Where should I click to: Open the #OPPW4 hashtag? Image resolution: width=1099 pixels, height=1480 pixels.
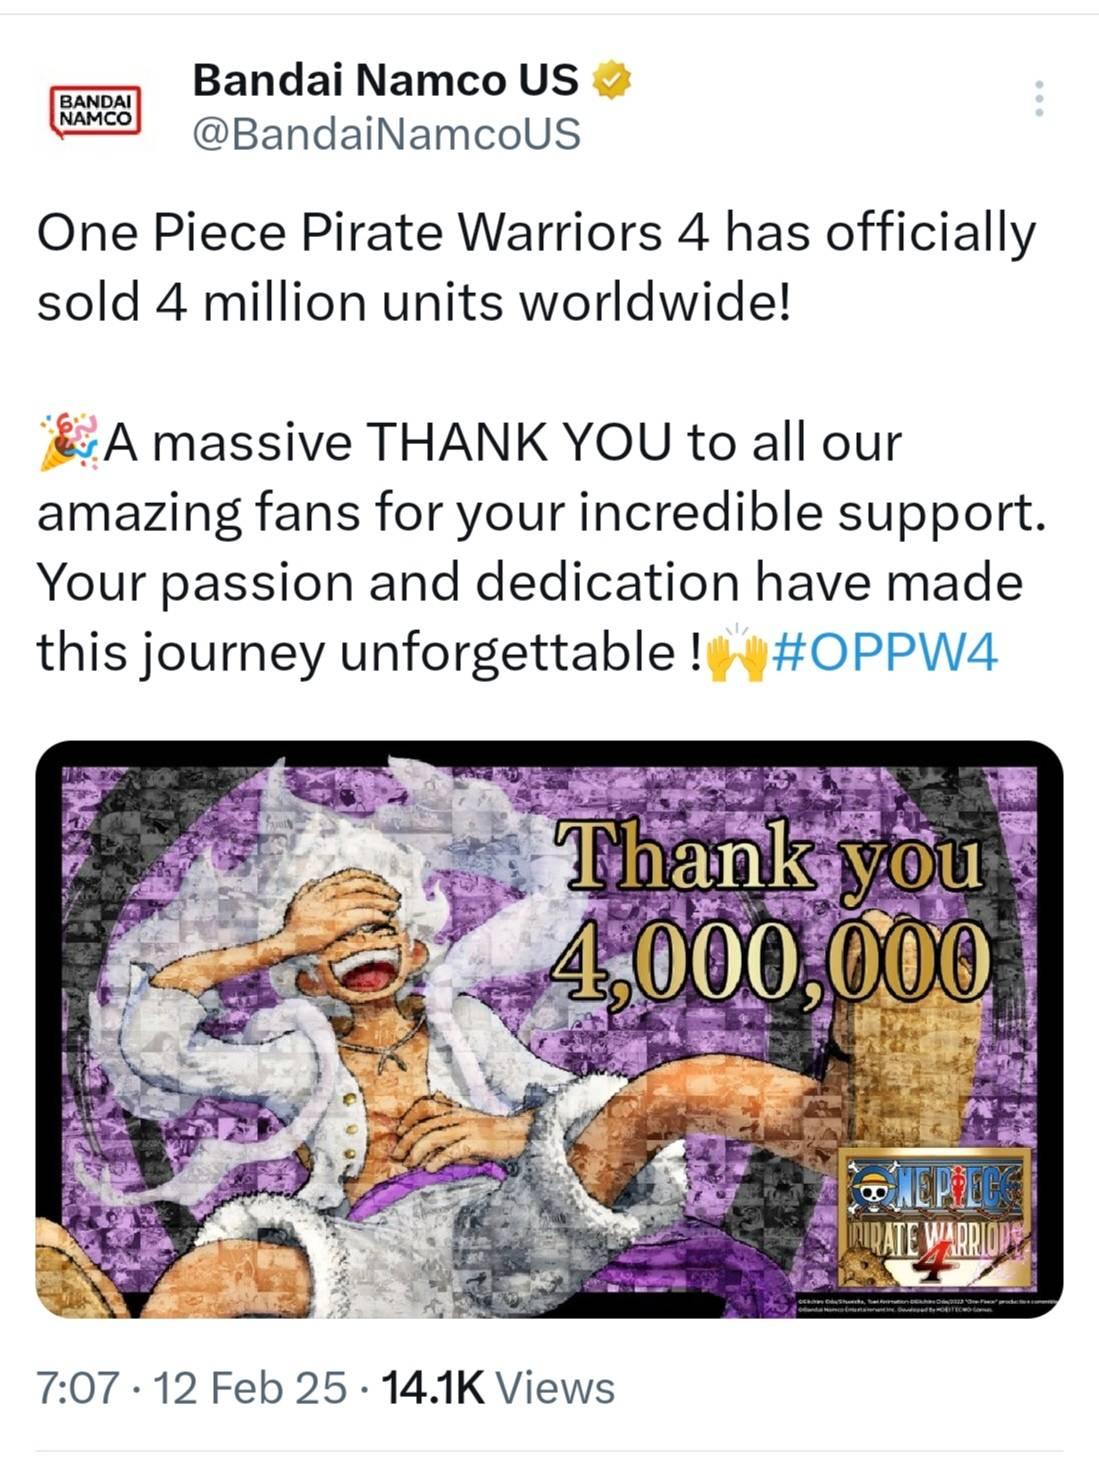tap(886, 653)
